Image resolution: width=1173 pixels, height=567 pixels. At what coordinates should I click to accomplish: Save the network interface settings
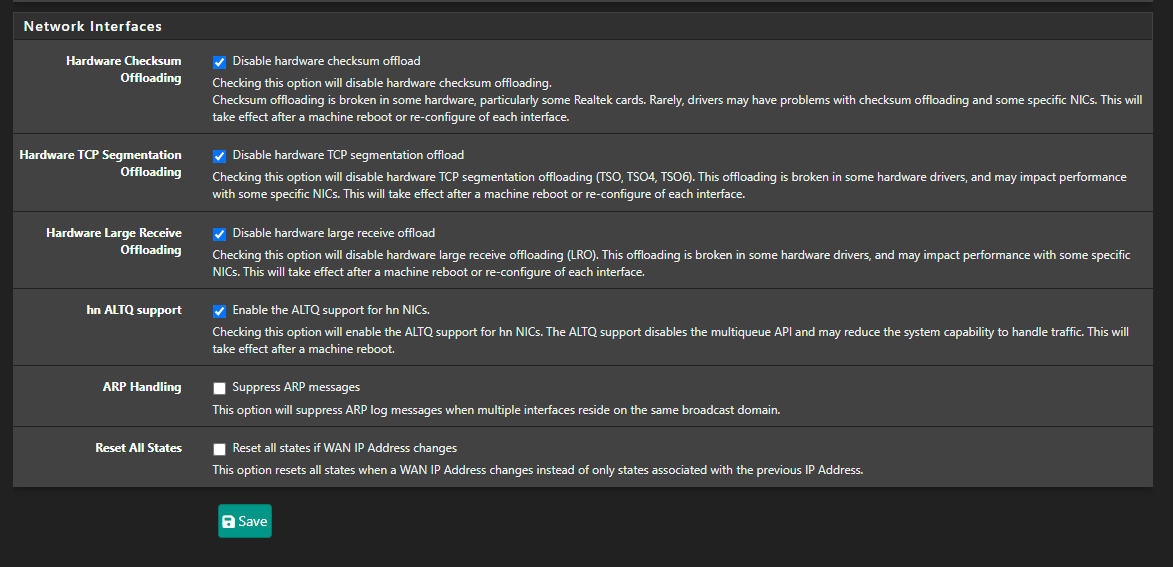(x=245, y=521)
